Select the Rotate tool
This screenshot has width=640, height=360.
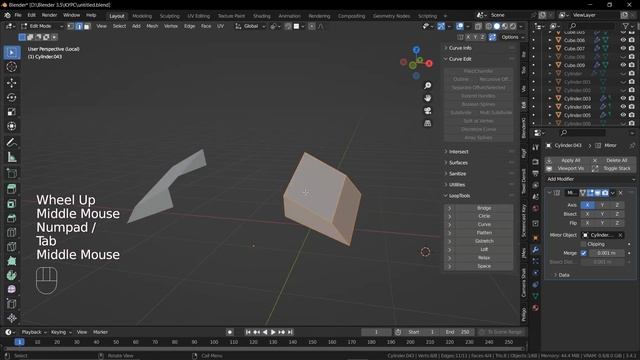[11, 98]
